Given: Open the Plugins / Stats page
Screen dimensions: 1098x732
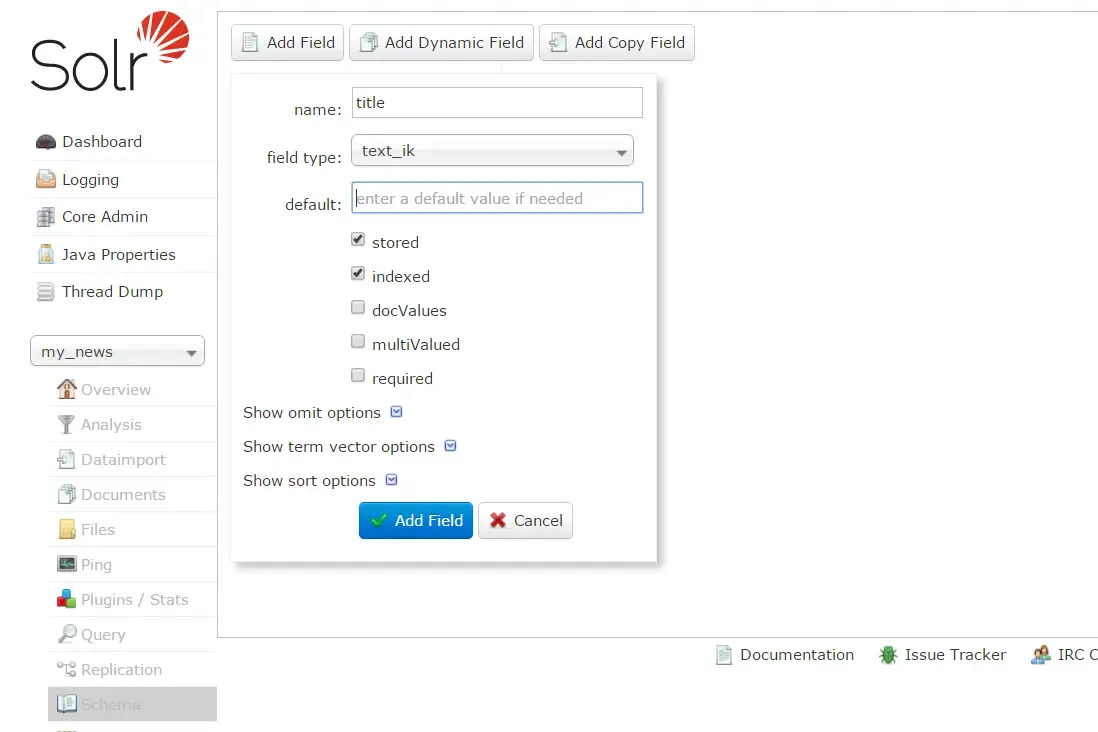Looking at the screenshot, I should pos(134,600).
